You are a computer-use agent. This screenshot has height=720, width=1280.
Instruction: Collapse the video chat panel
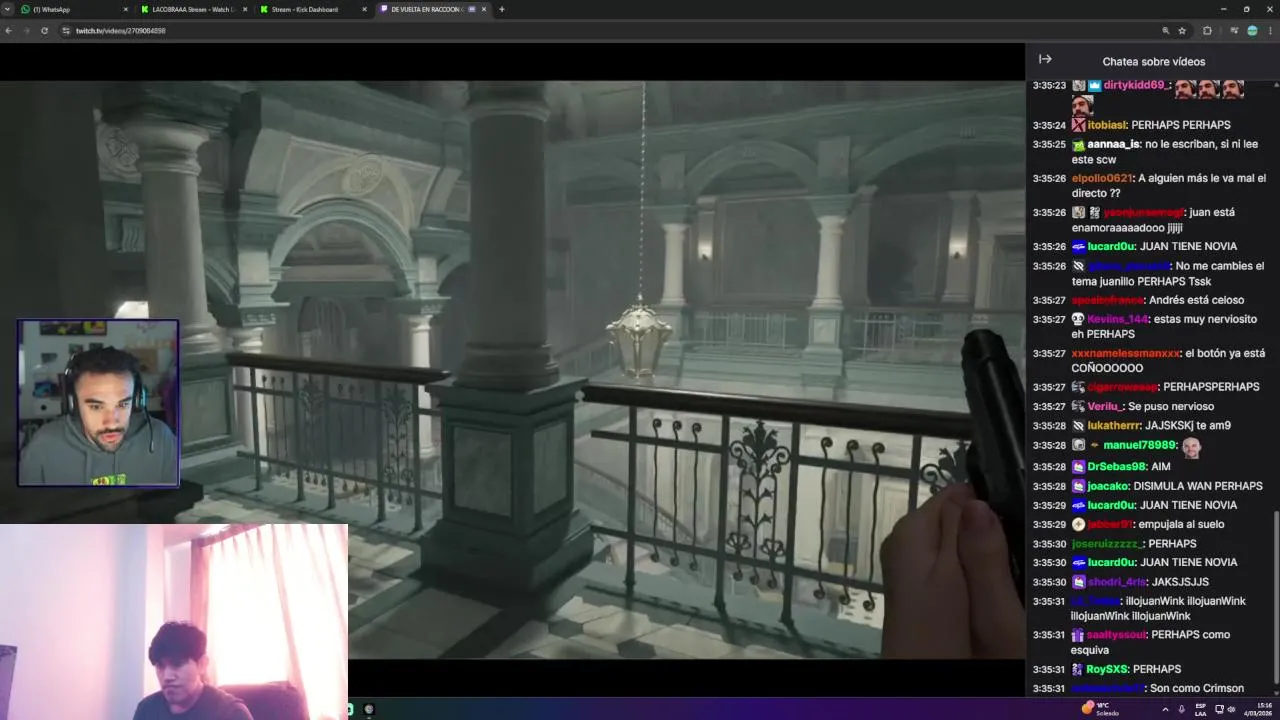[1045, 59]
